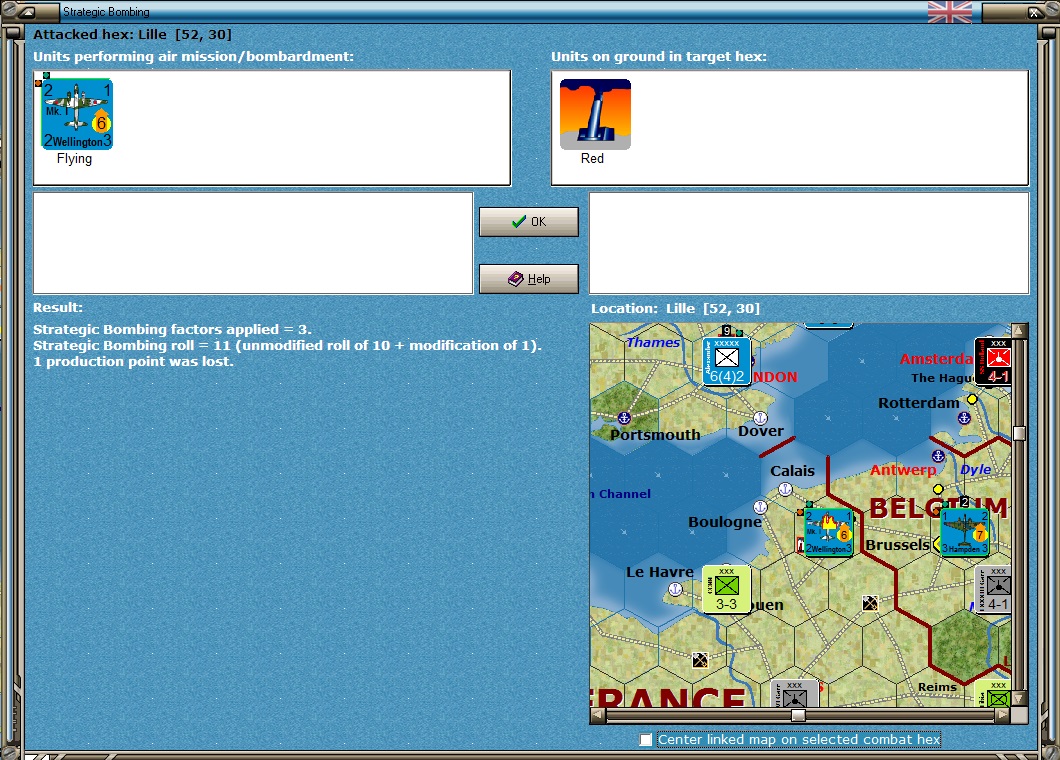The image size is (1060, 760).
Task: Click the Rotterdam port anchor icon
Action: click(x=964, y=418)
